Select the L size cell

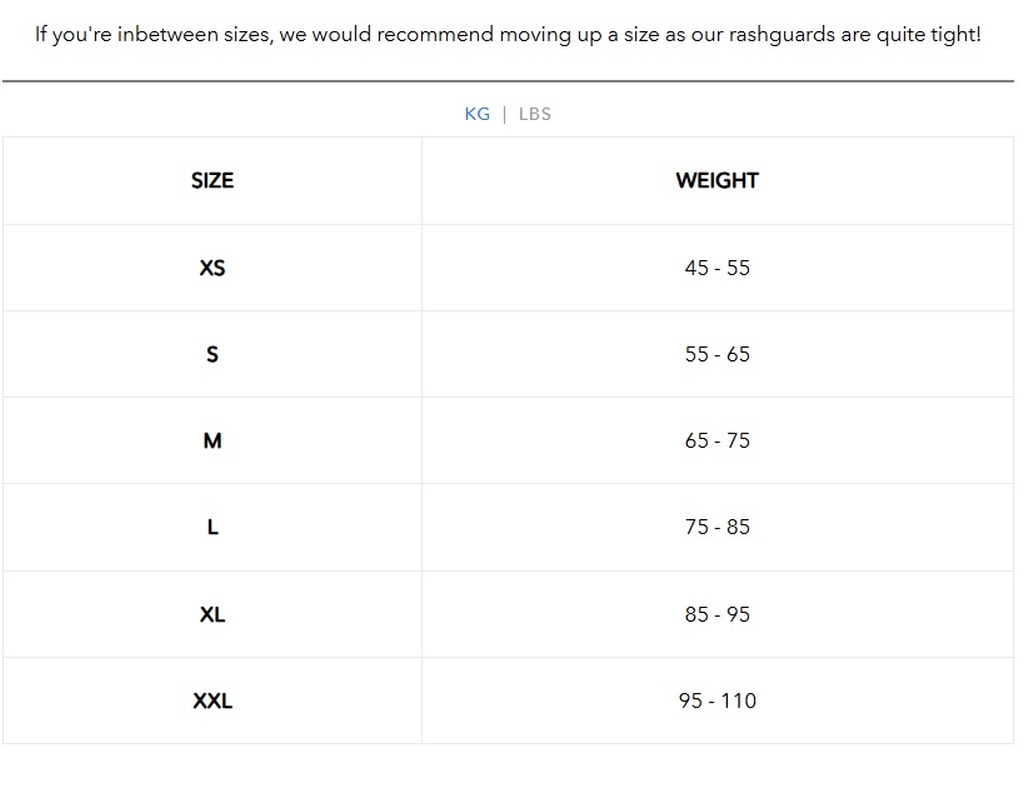pyautogui.click(x=212, y=528)
